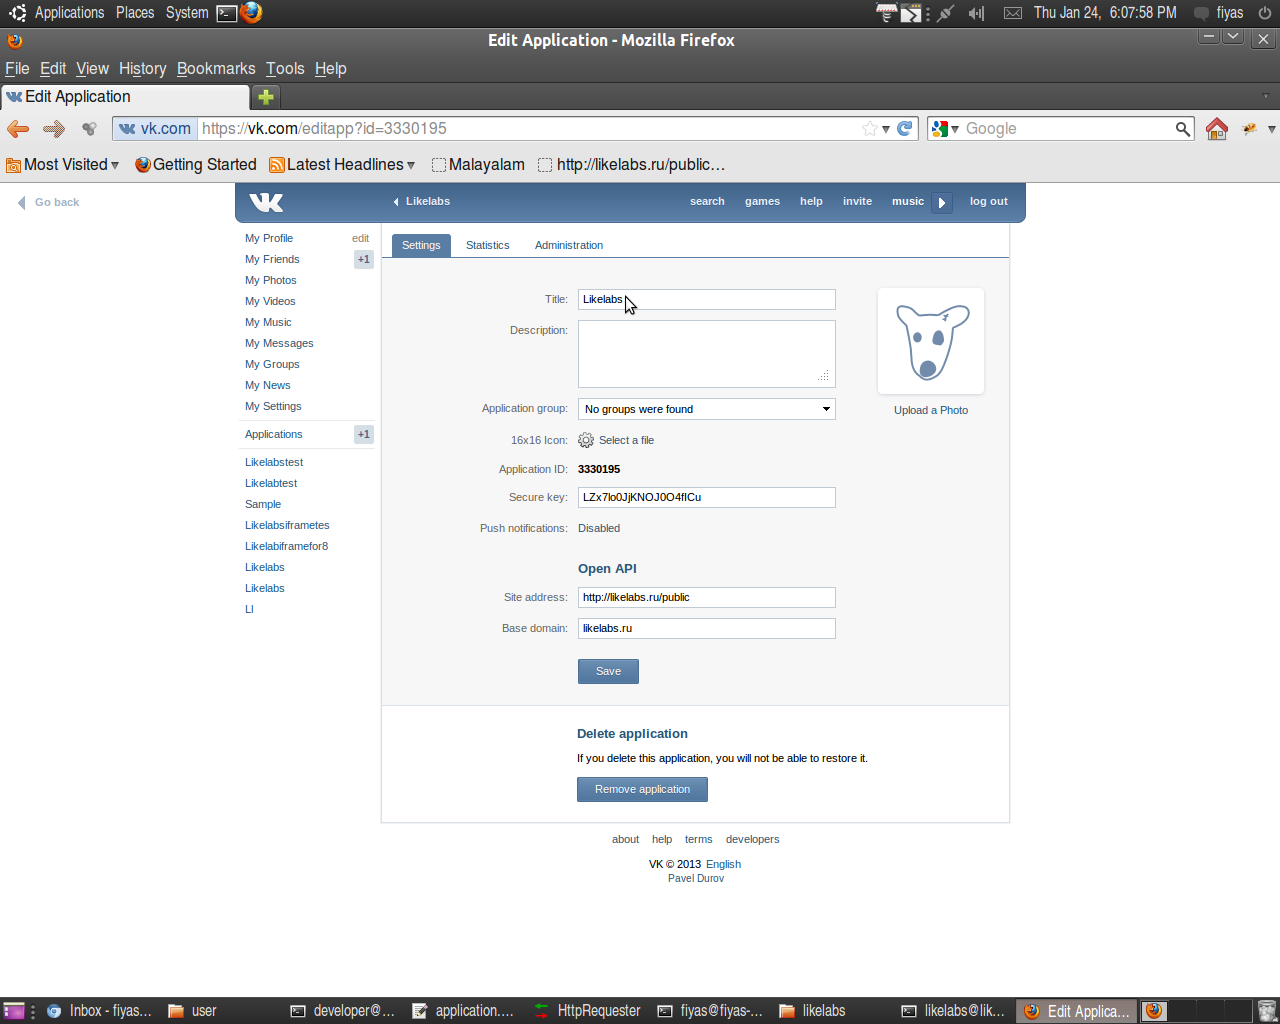Open the Application group dropdown
The image size is (1280, 1024).
pyautogui.click(x=706, y=409)
